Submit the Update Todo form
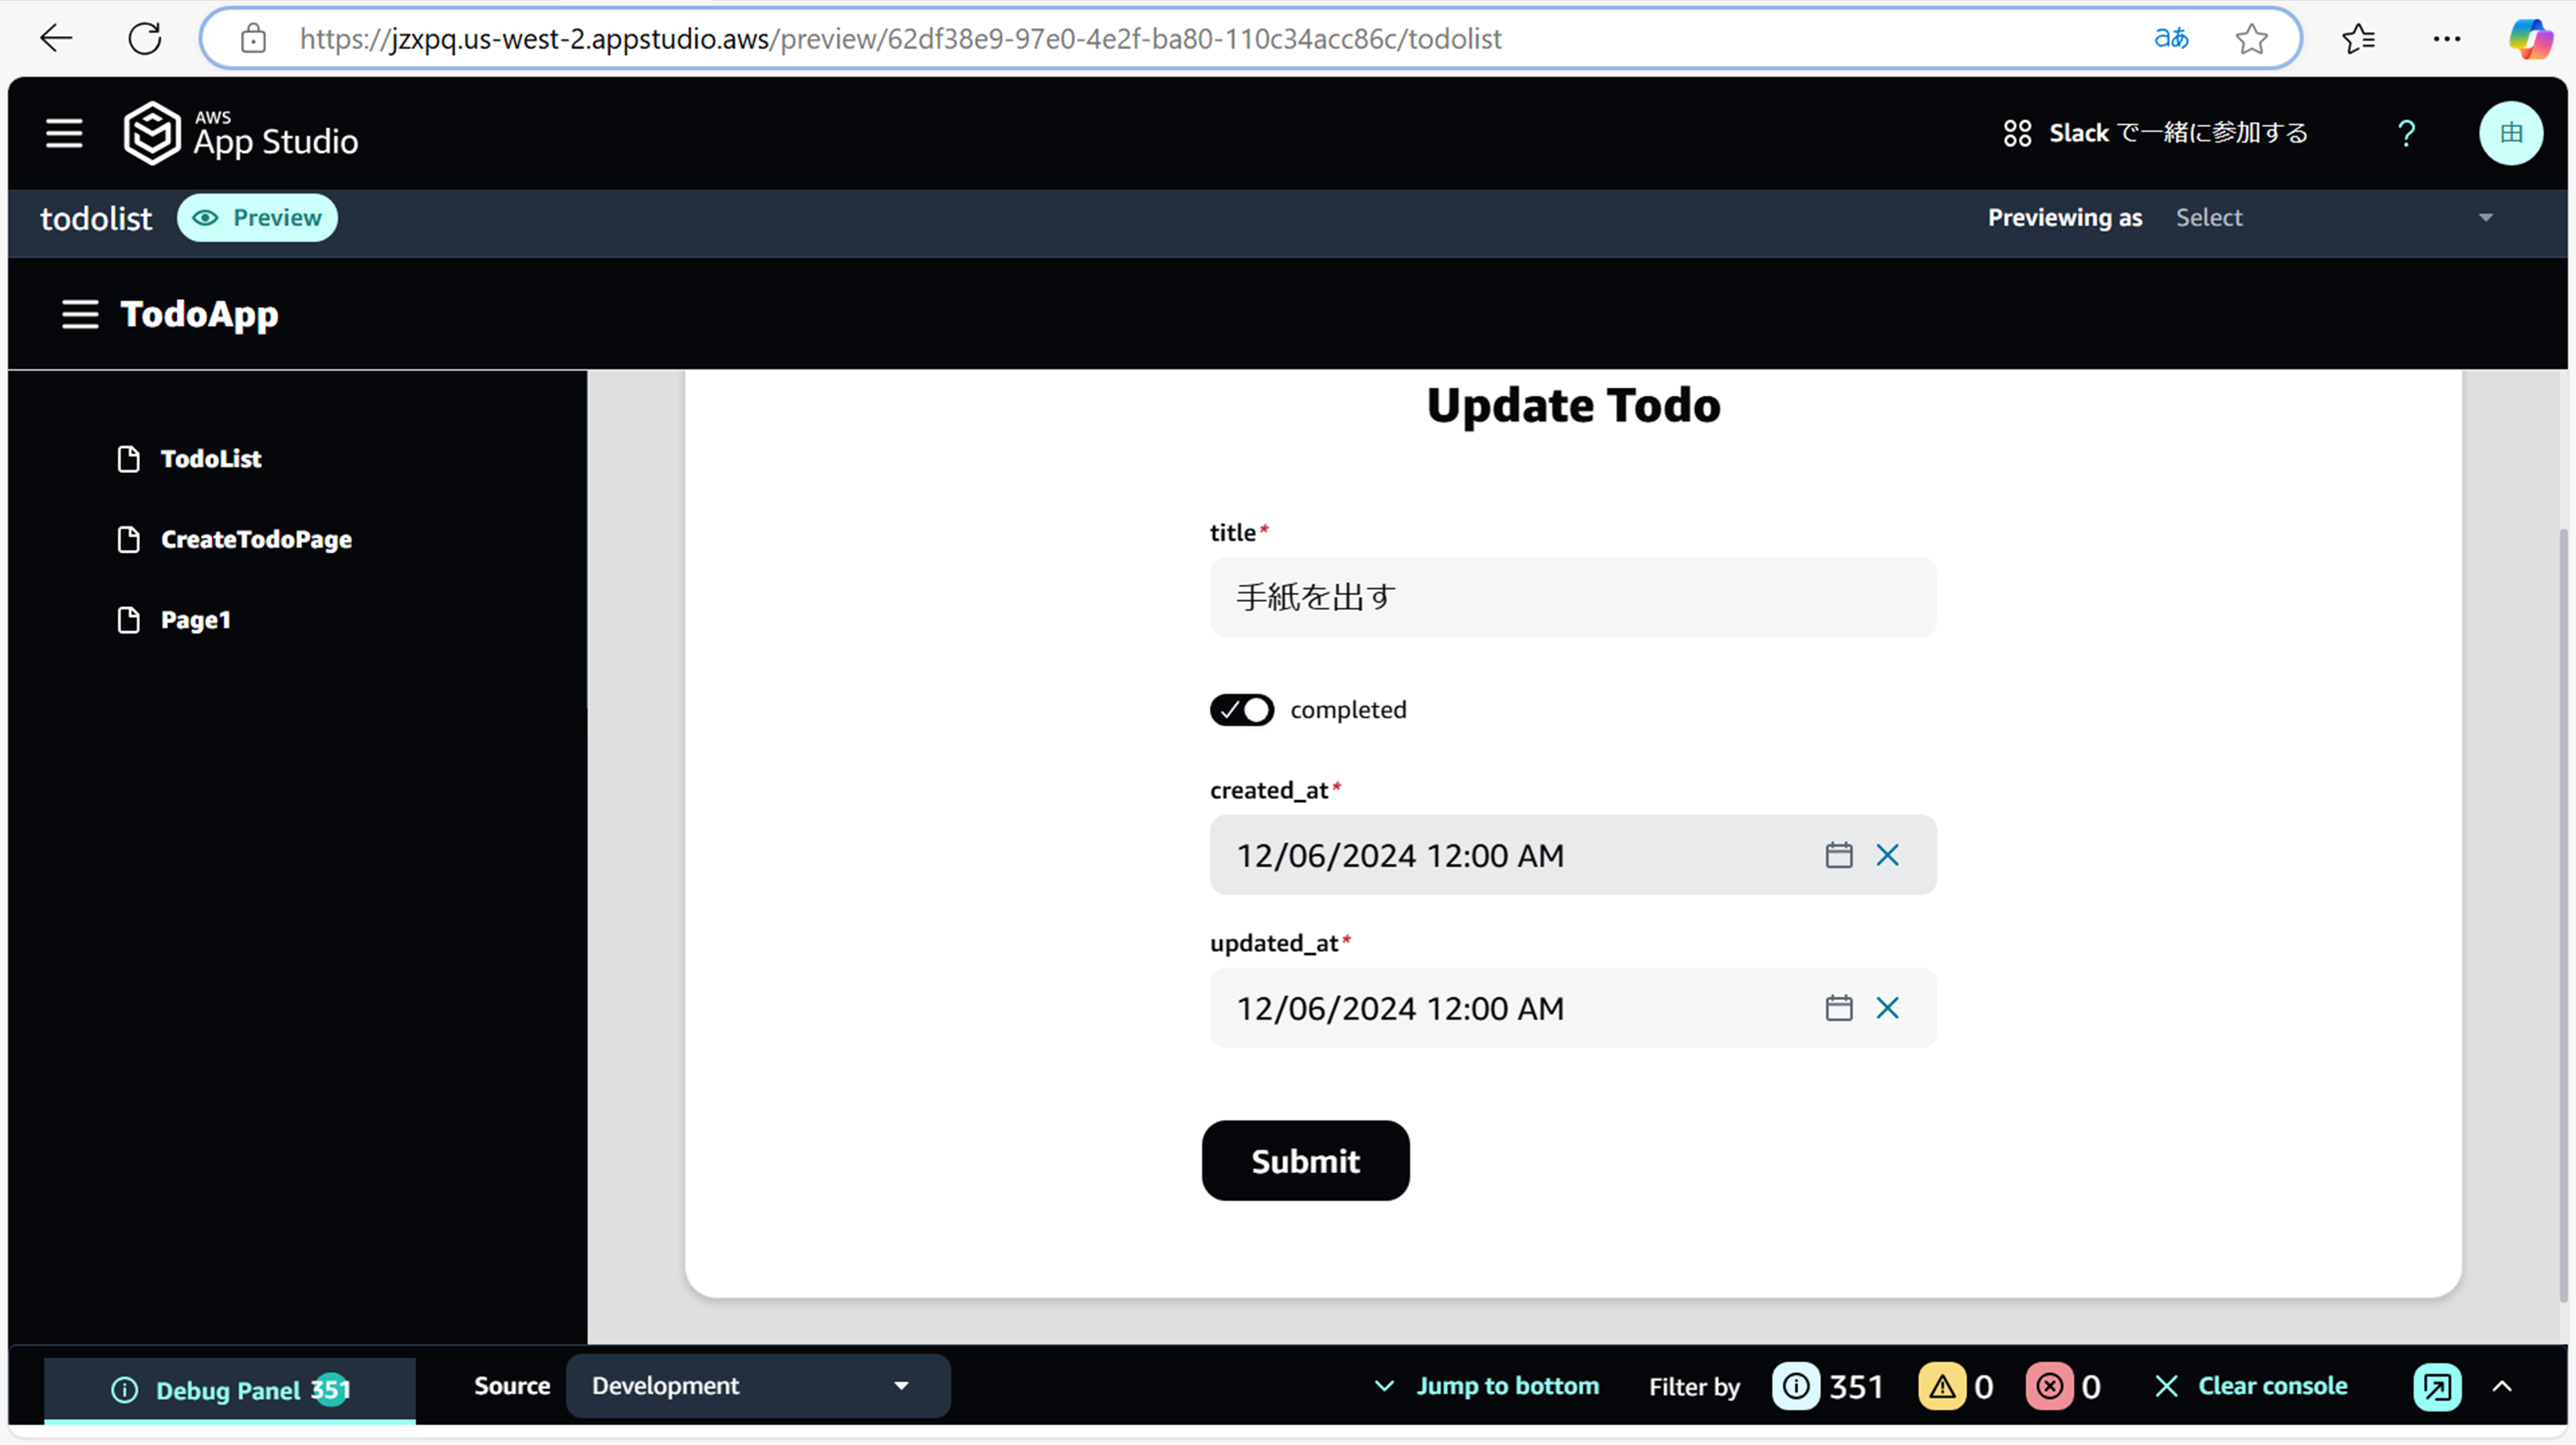The image size is (2576, 1445). [x=1304, y=1161]
